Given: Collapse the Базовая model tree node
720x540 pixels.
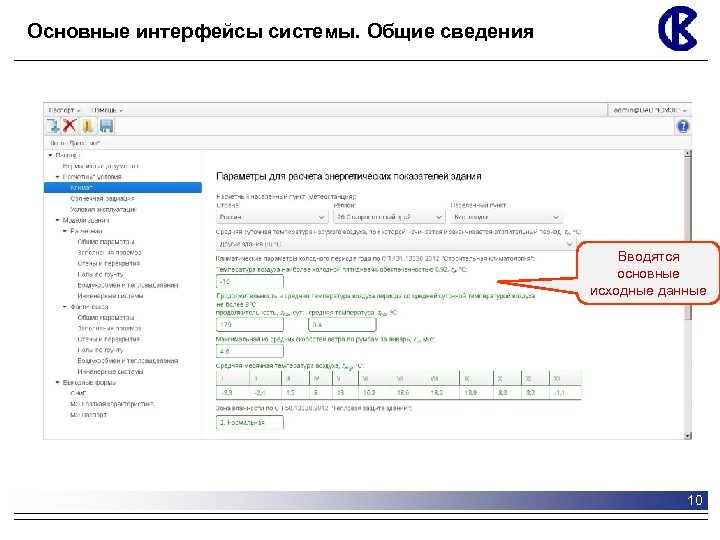Looking at the screenshot, I should coord(65,231).
